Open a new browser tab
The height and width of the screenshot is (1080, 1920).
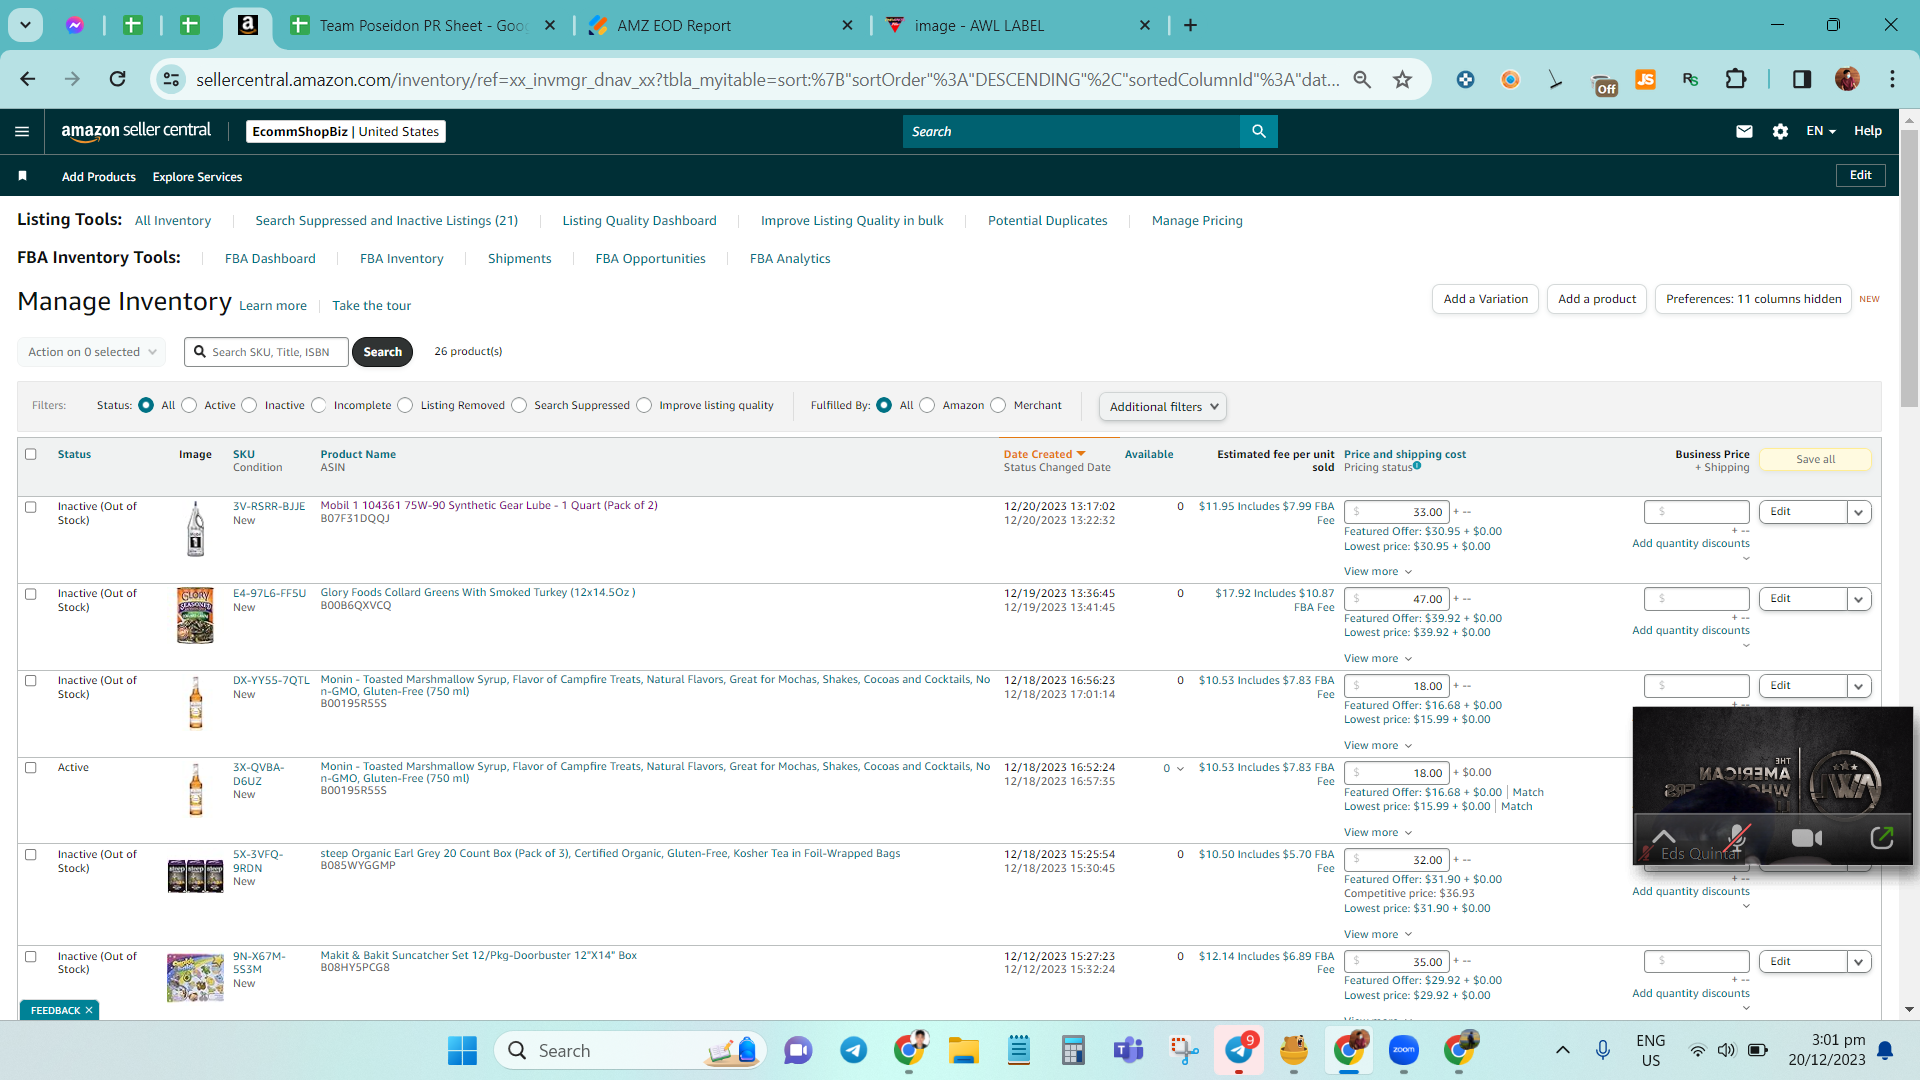coord(1190,25)
